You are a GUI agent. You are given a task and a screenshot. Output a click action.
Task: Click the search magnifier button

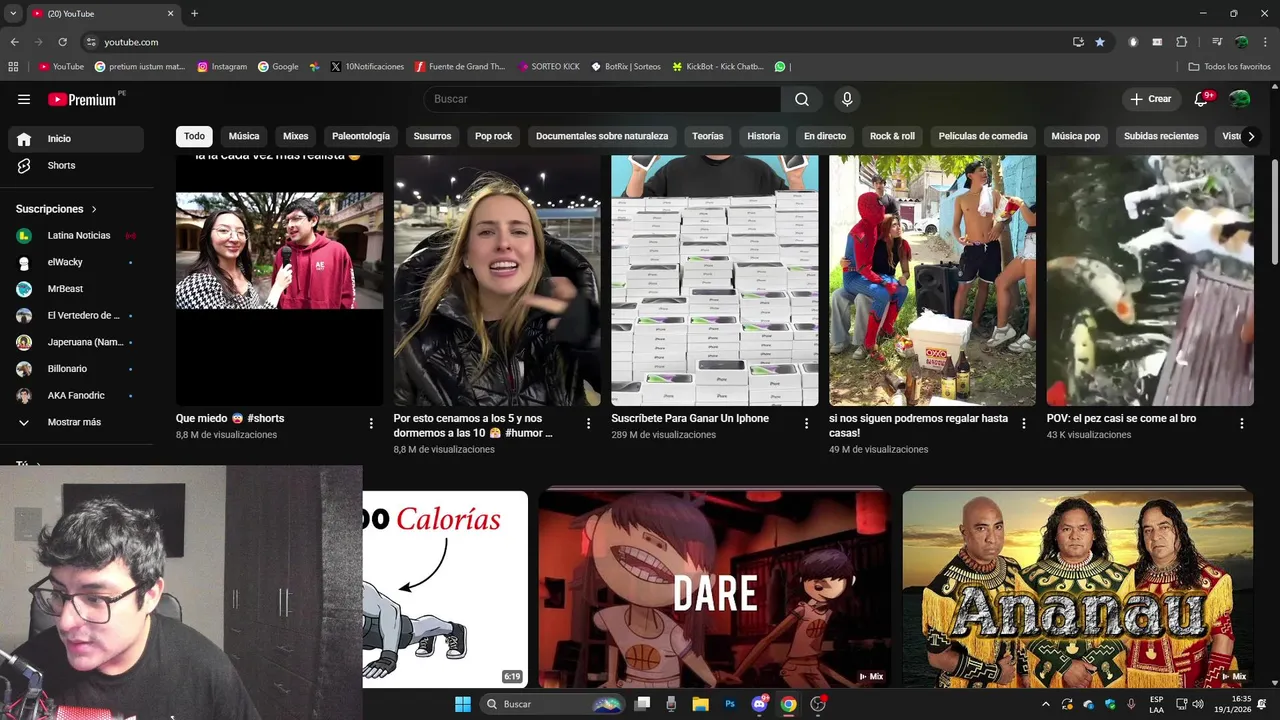[802, 99]
